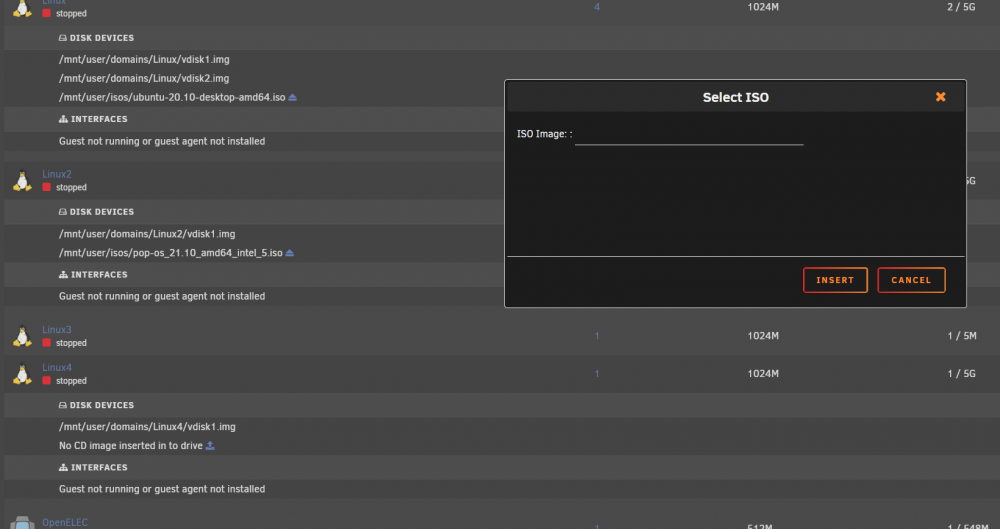The height and width of the screenshot is (529, 1000).
Task: Click the 'Select ISO' dialog title
Action: coord(735,98)
